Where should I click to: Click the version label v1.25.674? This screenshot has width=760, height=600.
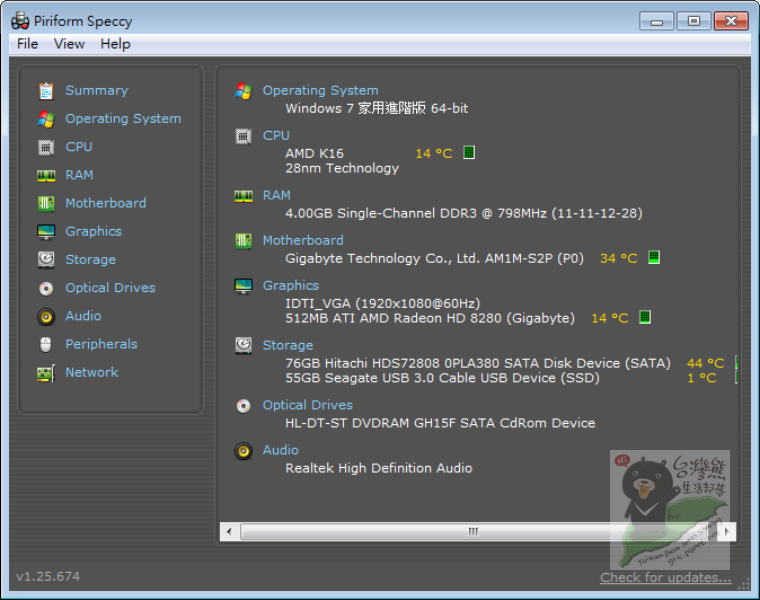(48, 577)
